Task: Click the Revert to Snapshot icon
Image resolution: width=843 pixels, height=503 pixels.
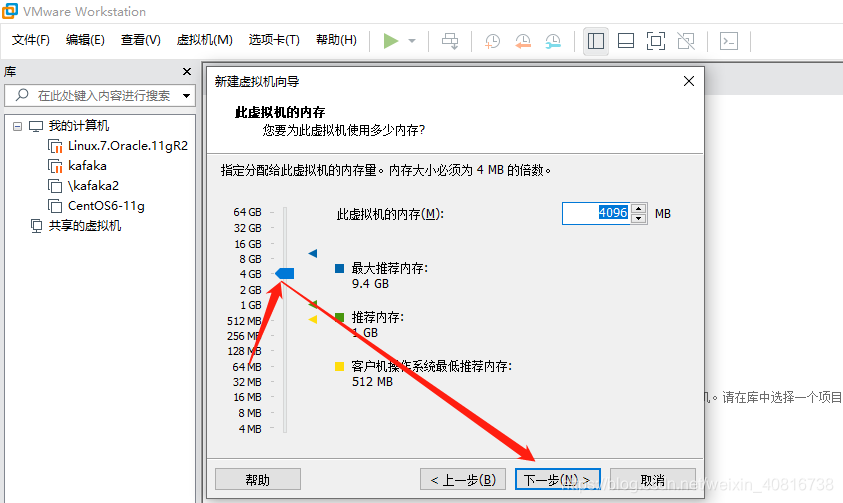Action: coord(523,41)
